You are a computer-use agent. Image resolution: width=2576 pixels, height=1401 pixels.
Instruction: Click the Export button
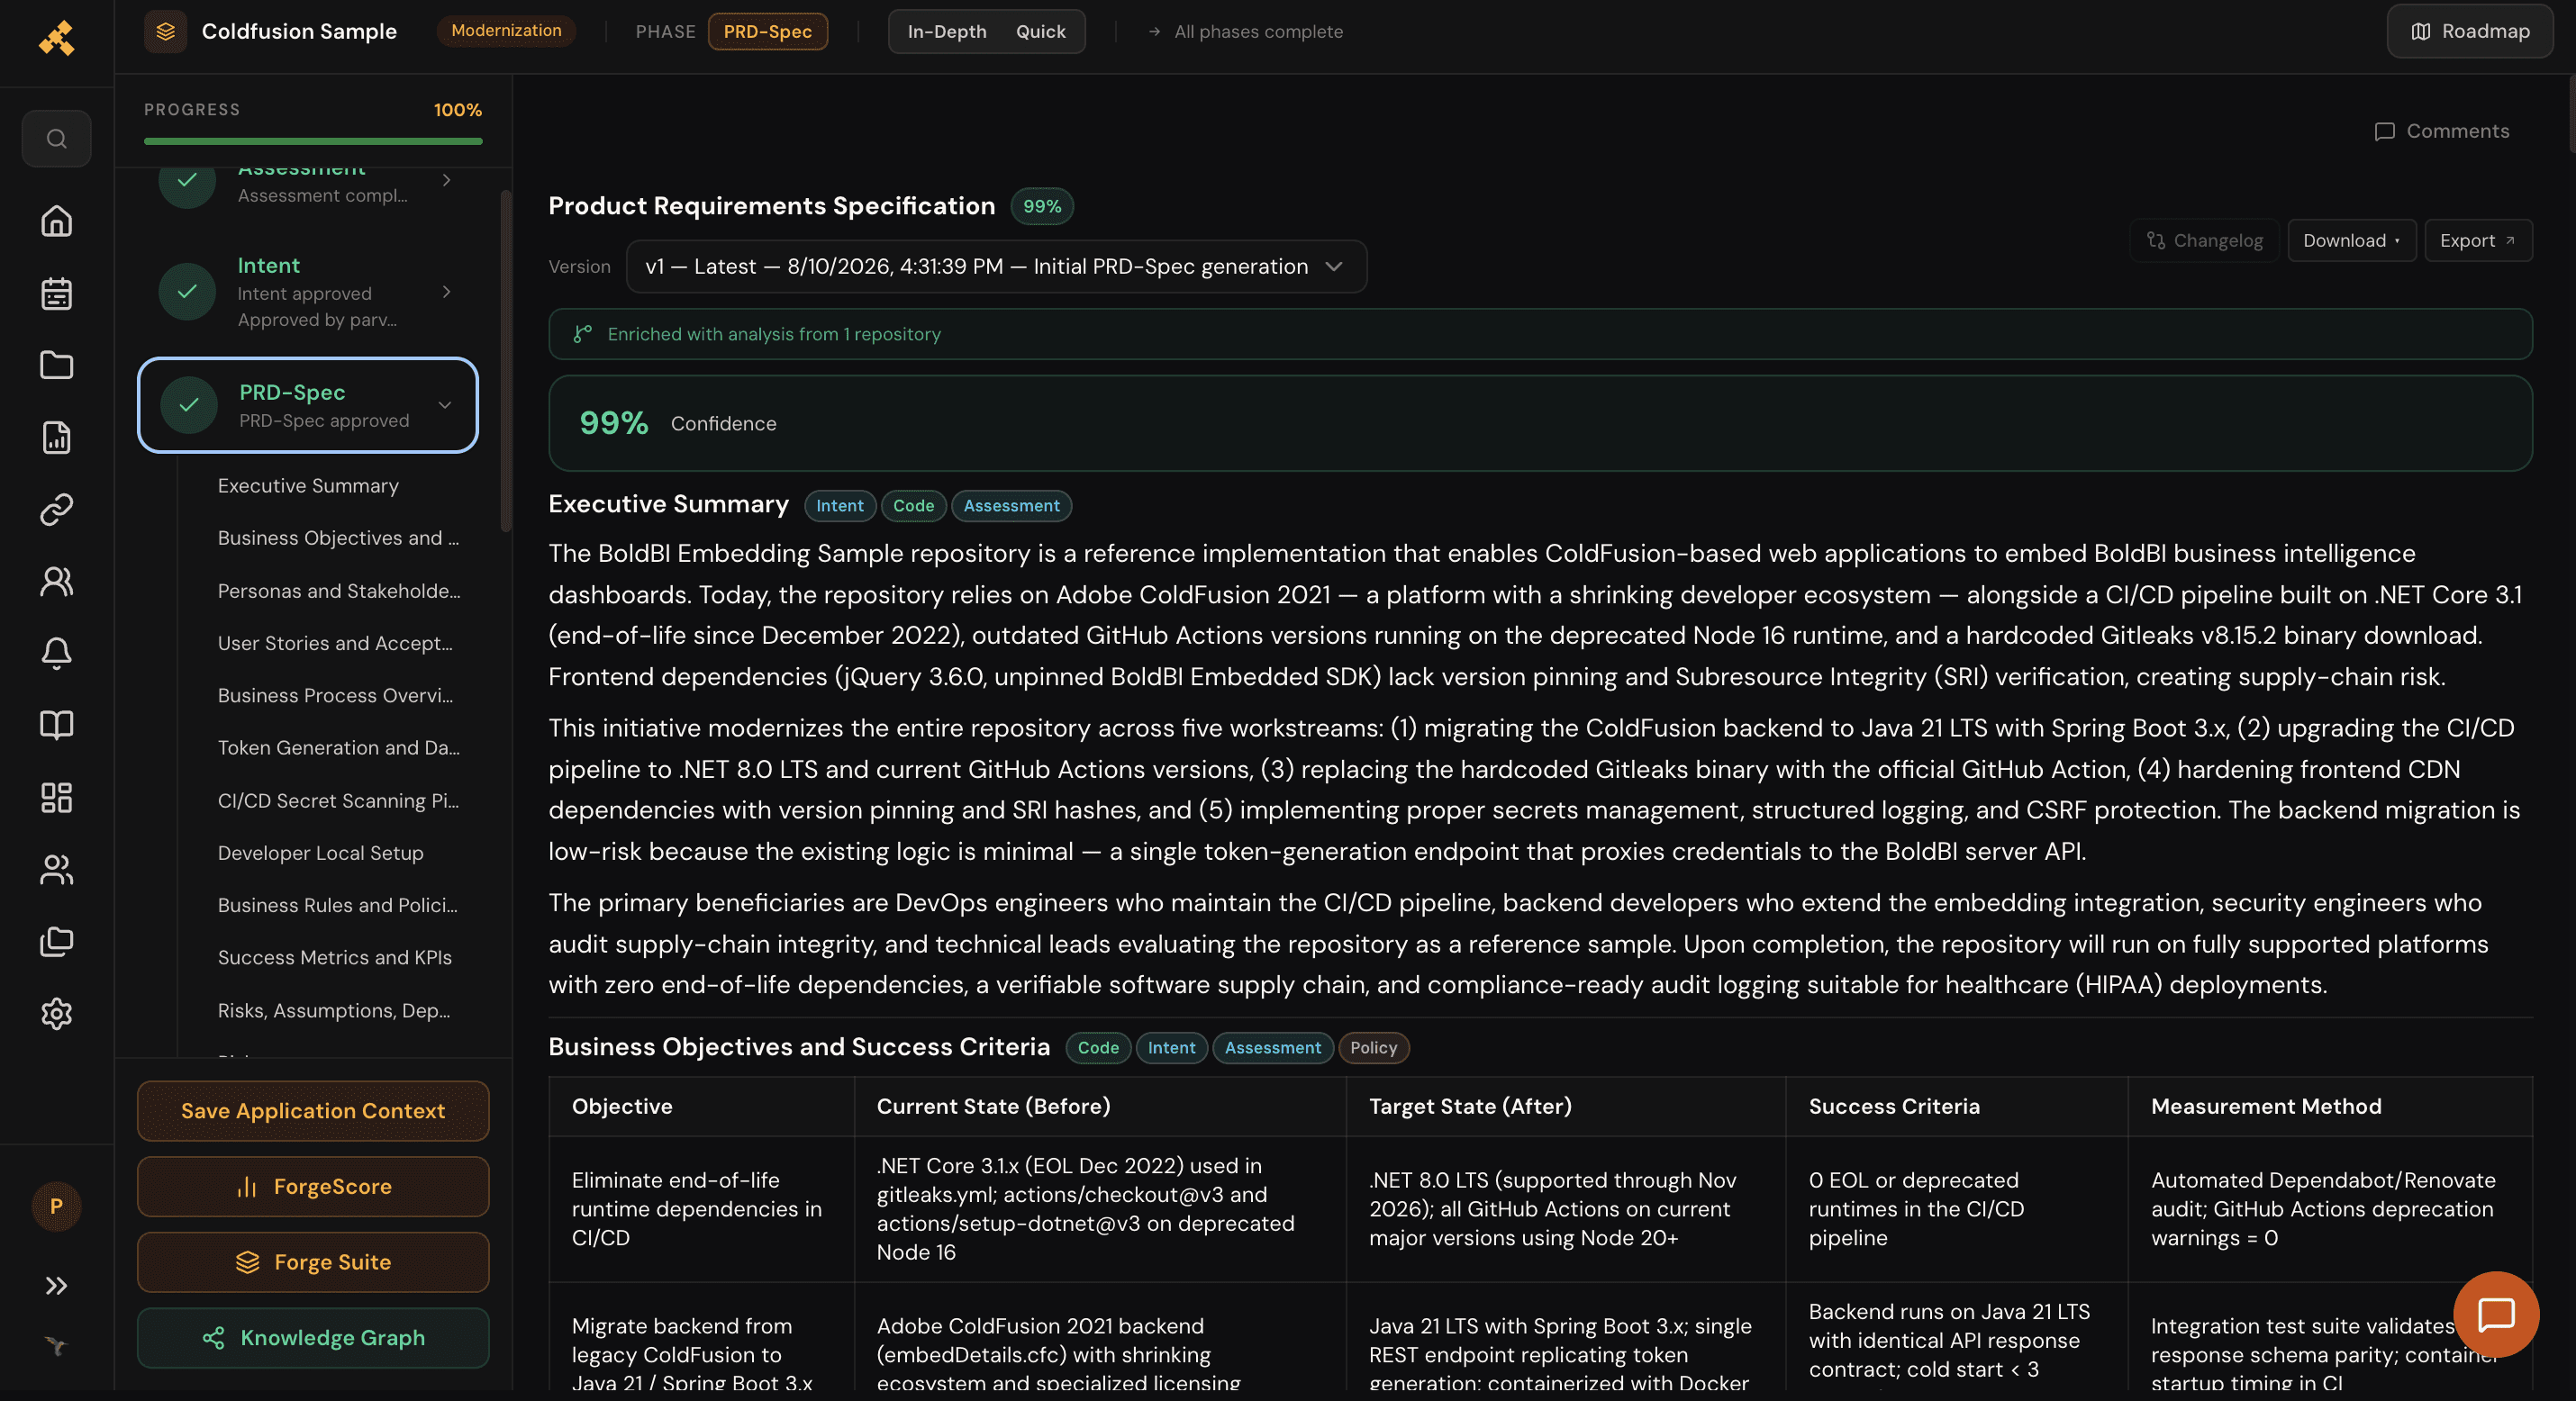(x=2477, y=240)
